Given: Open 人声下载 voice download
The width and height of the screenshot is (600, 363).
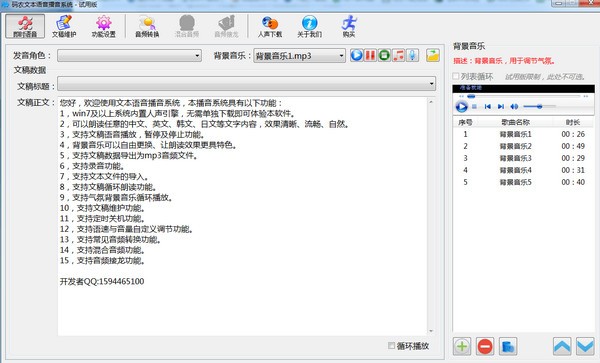Looking at the screenshot, I should 270,26.
